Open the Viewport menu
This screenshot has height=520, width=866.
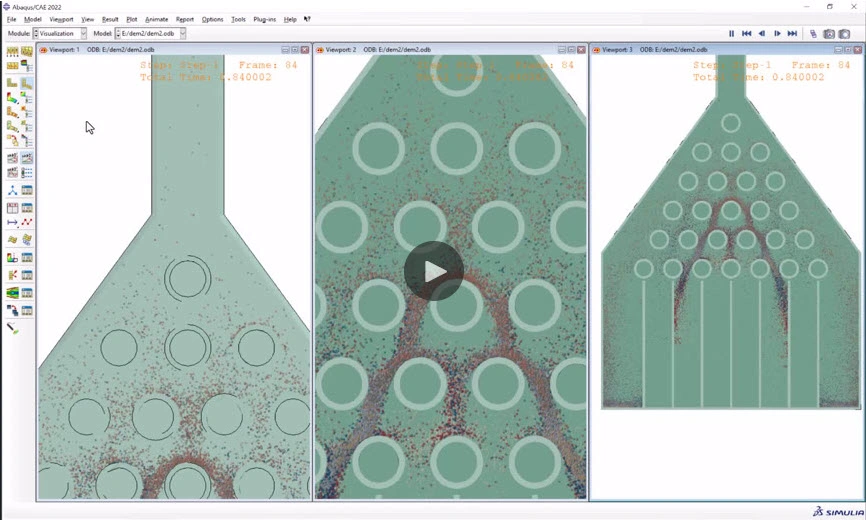pyautogui.click(x=61, y=19)
